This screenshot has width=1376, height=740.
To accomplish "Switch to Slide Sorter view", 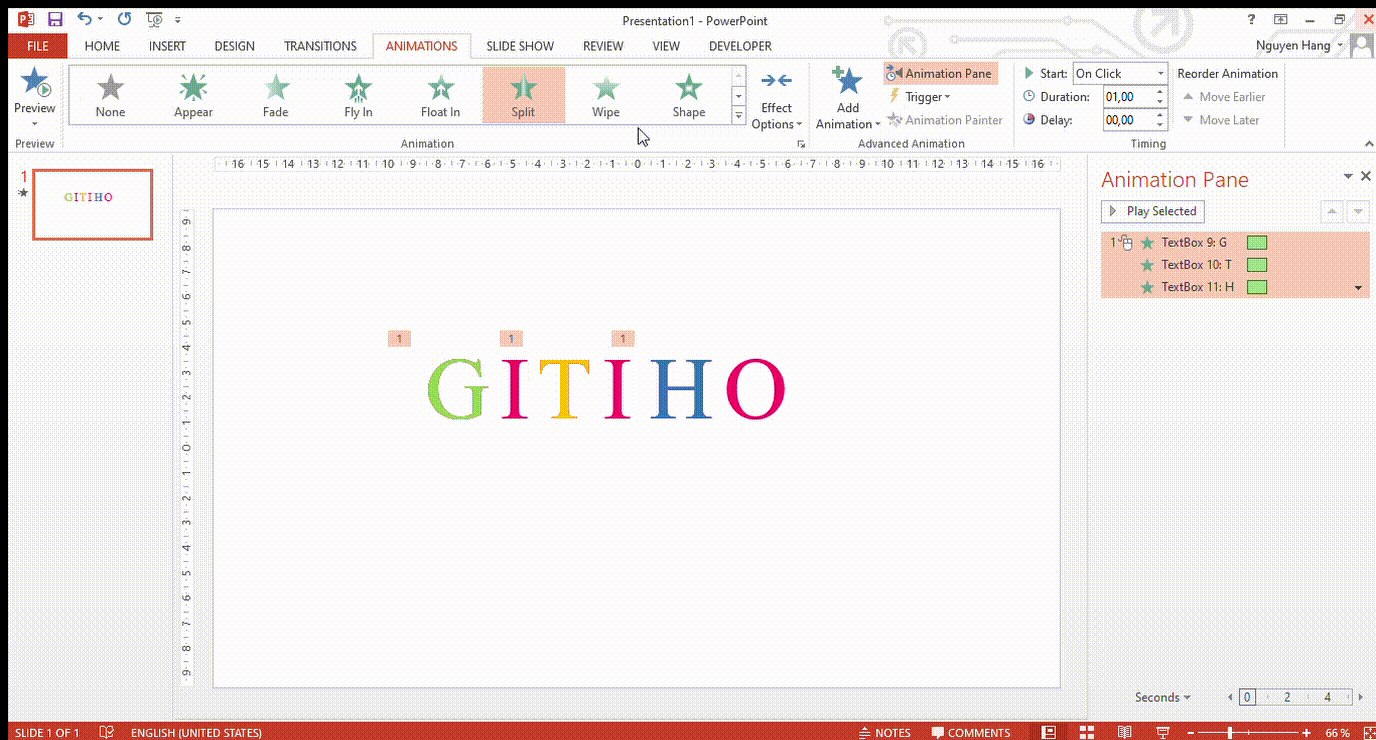I will (x=1086, y=732).
